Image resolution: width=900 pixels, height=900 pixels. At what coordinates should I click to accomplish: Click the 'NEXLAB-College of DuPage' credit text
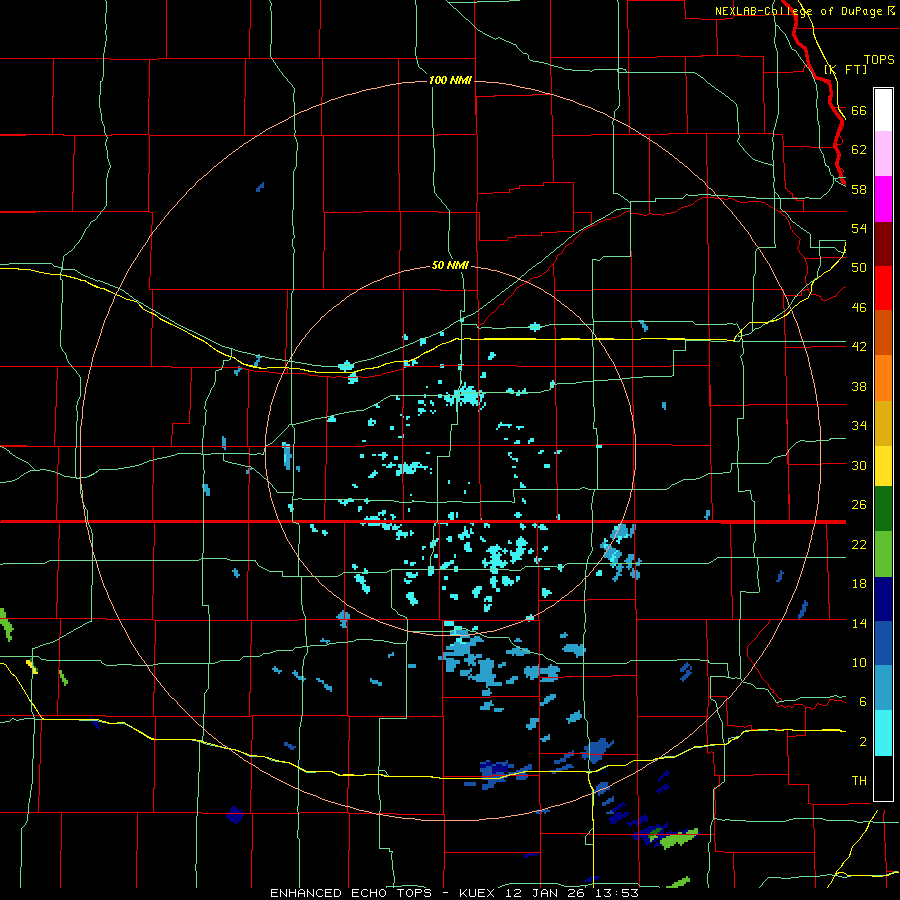pos(798,11)
